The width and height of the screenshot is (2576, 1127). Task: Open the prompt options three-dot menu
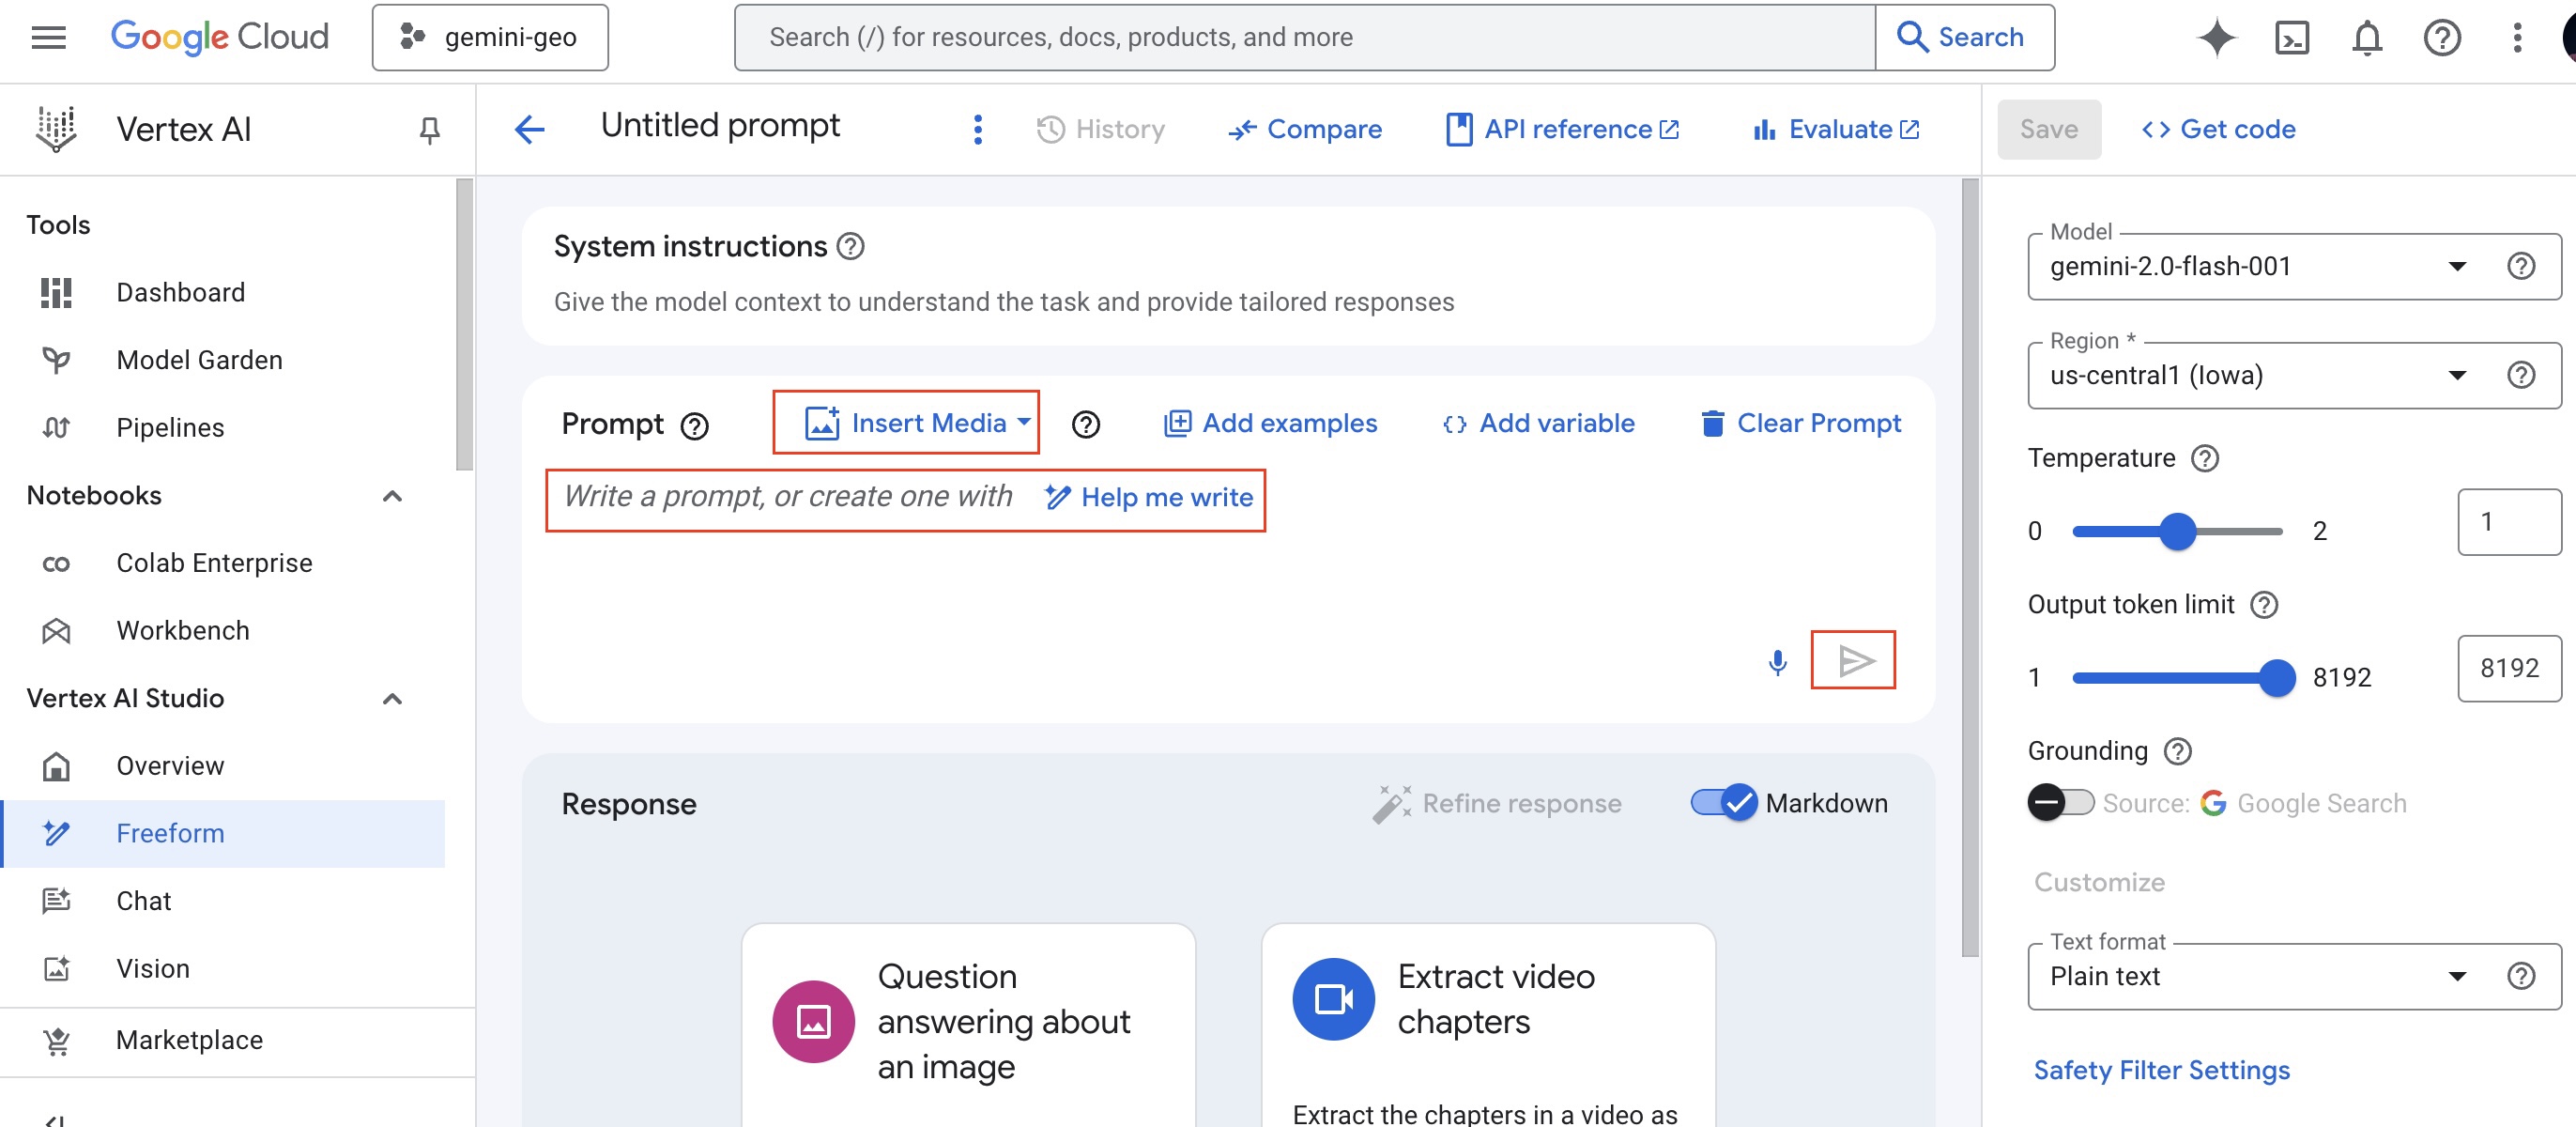977,128
